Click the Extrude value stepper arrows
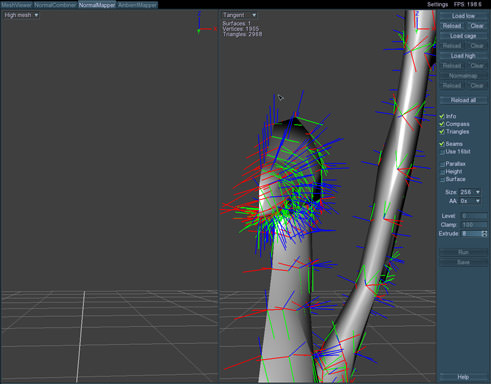The width and height of the screenshot is (491, 384). [484, 234]
